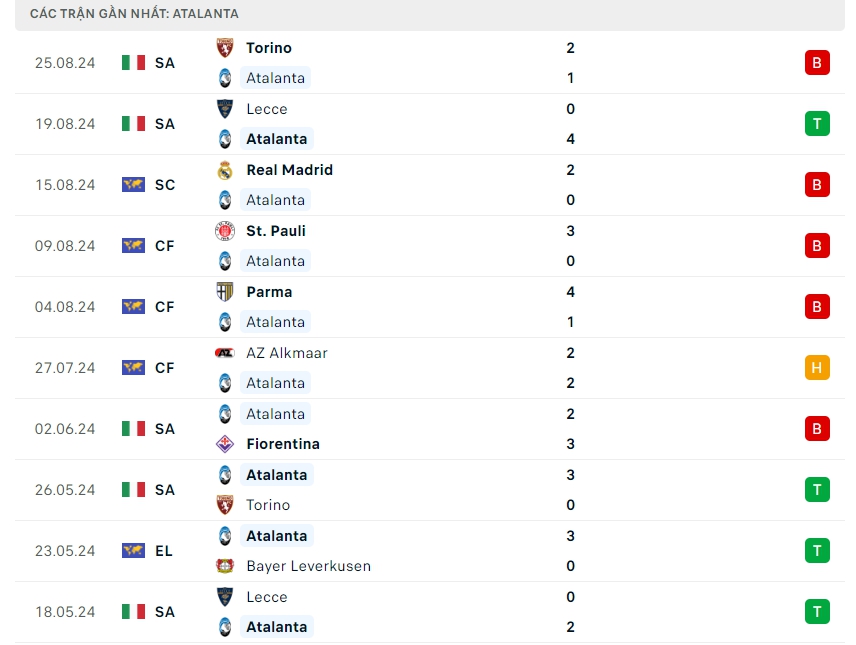Open the Fiorentina team link
Screen dimensions: 856x645
tap(283, 444)
